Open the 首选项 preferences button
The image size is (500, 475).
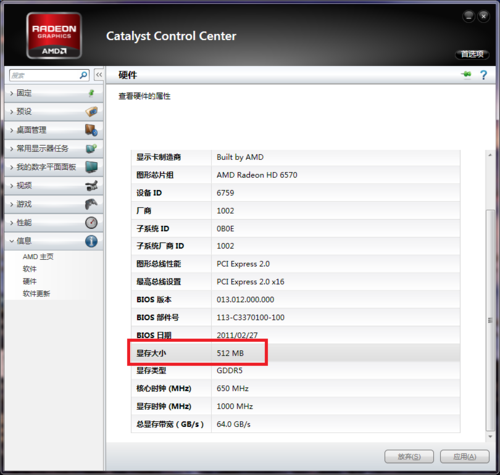[x=472, y=54]
